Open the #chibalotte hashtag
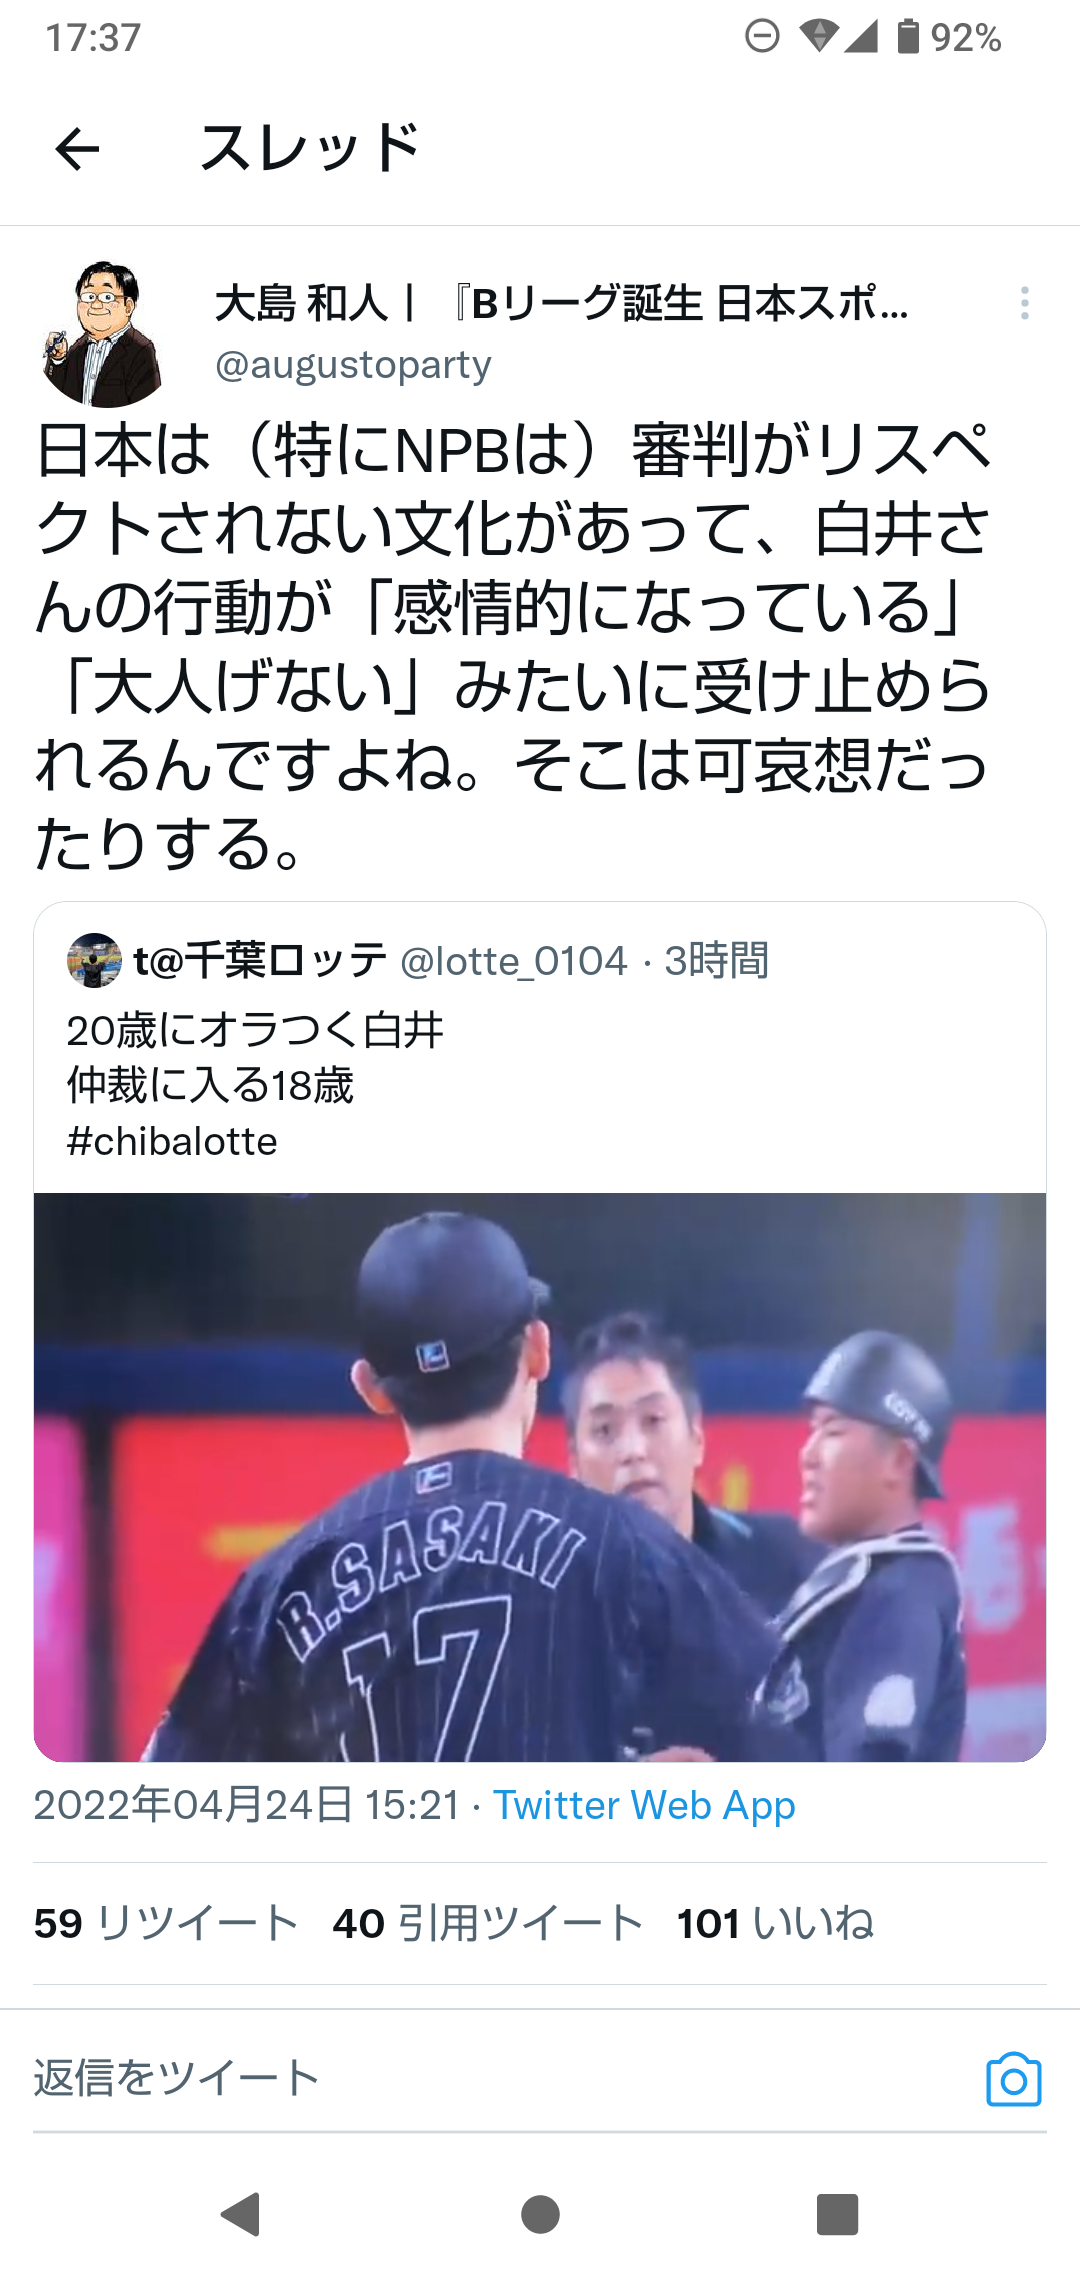Viewport: 1080px width, 2280px height. pos(172,1142)
